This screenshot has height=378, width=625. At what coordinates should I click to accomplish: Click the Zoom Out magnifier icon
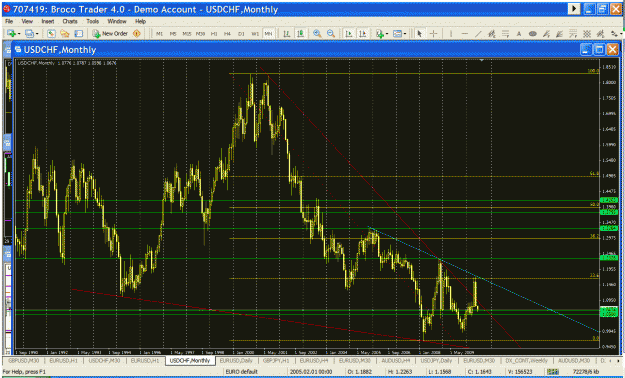331,34
